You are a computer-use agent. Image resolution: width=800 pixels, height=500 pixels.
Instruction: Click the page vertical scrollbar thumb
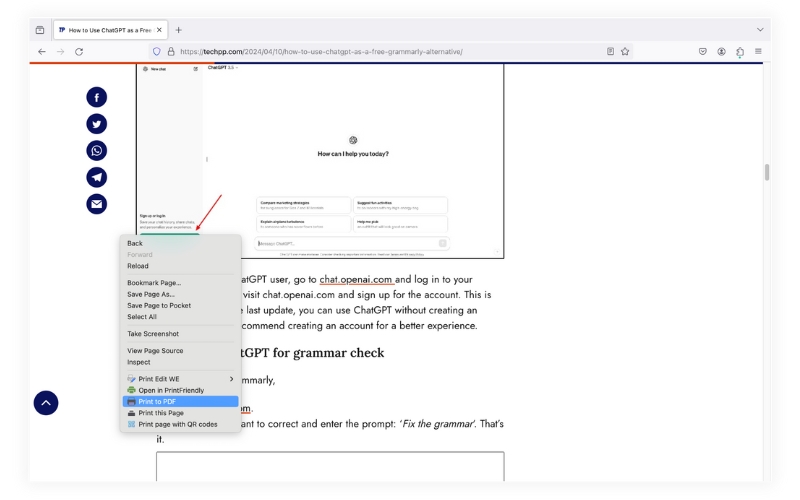(766, 172)
